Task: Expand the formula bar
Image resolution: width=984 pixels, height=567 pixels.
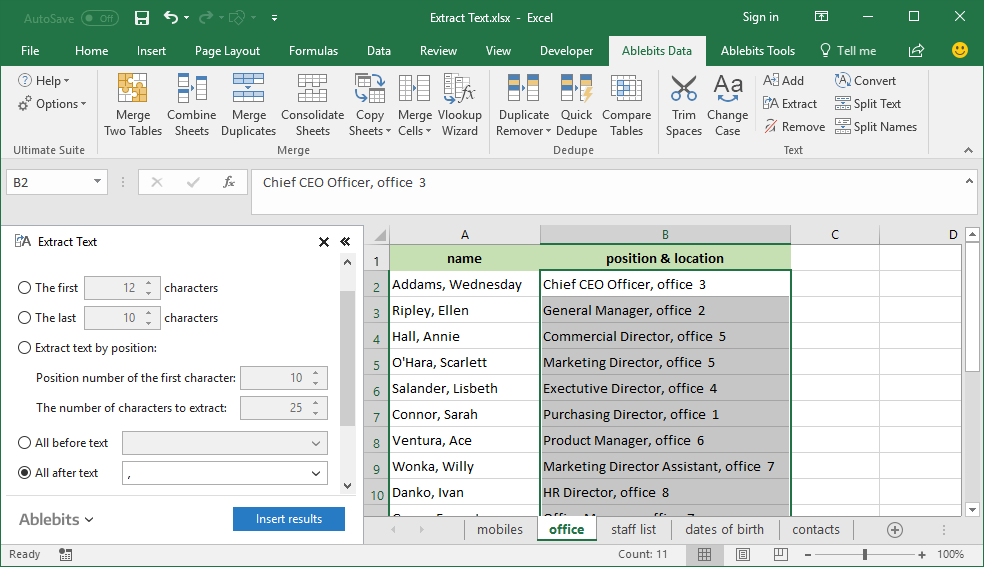Action: coord(969,181)
